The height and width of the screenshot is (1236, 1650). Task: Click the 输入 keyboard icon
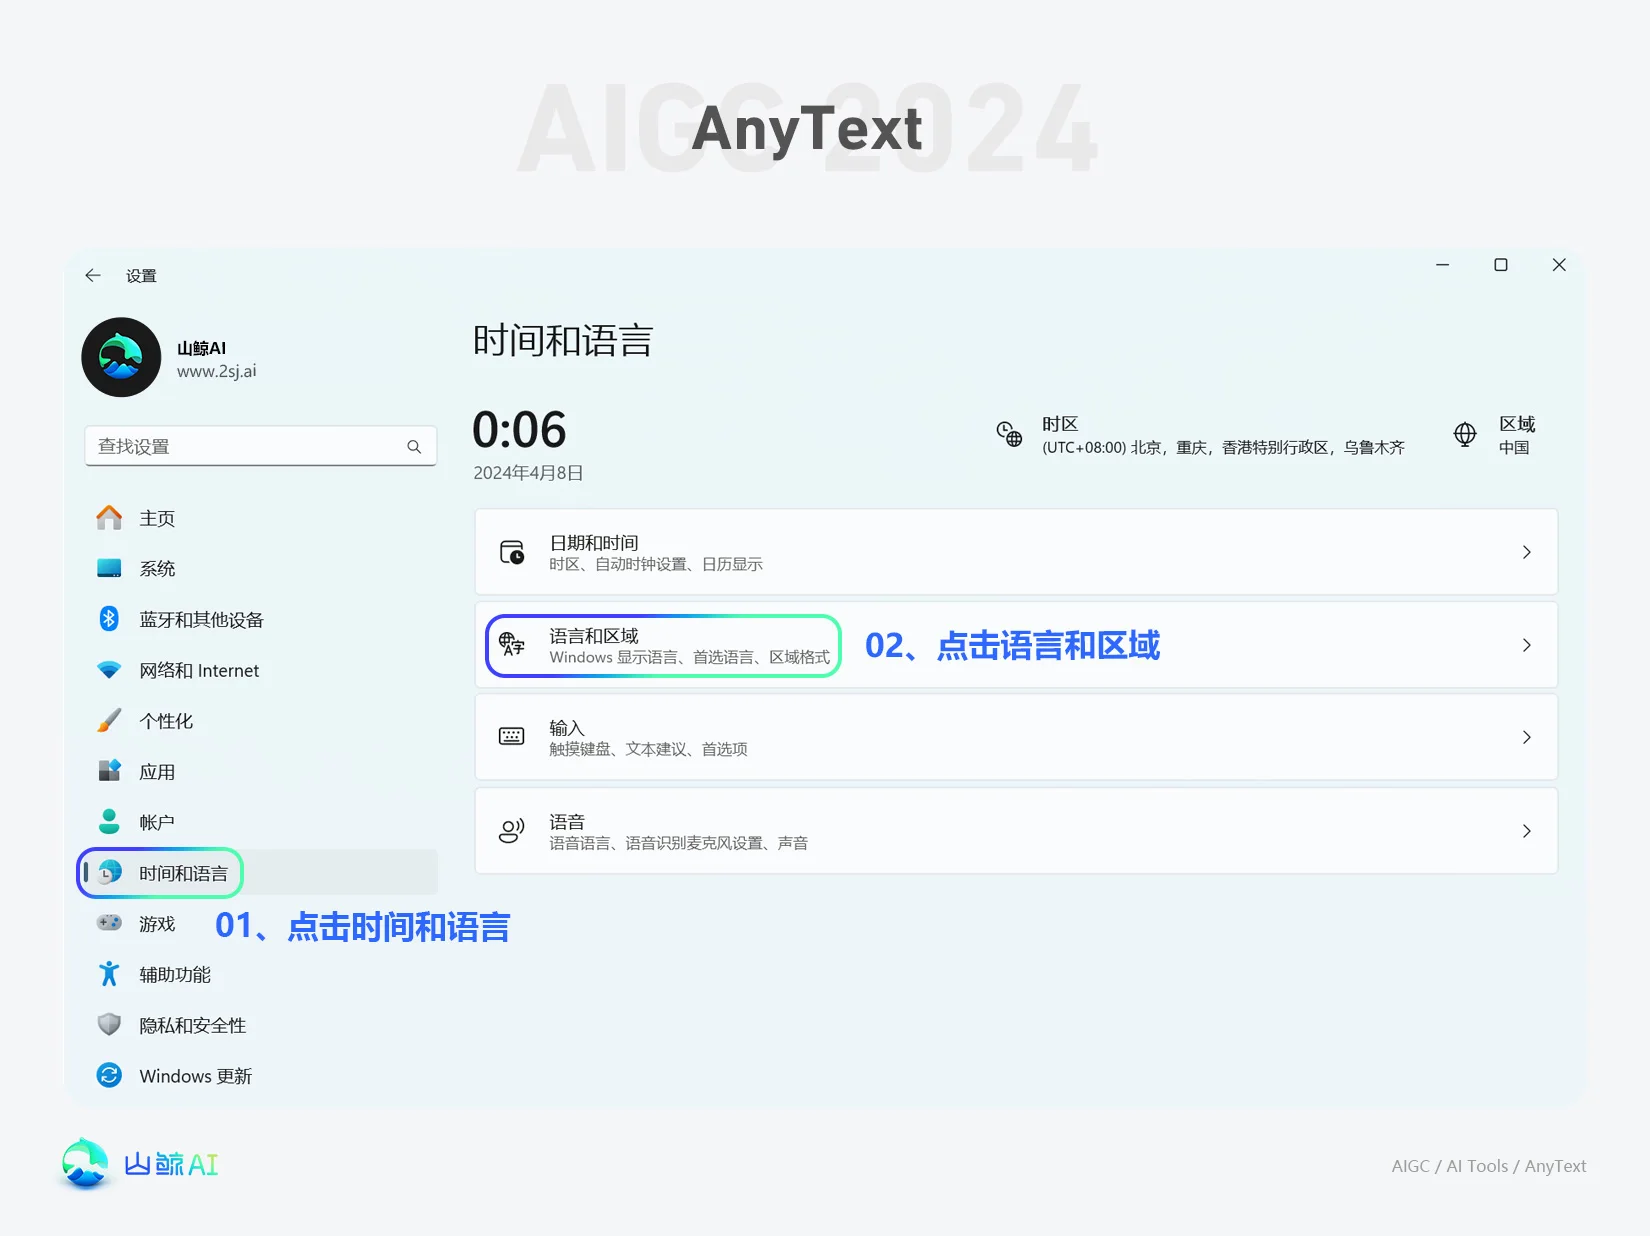tap(512, 737)
